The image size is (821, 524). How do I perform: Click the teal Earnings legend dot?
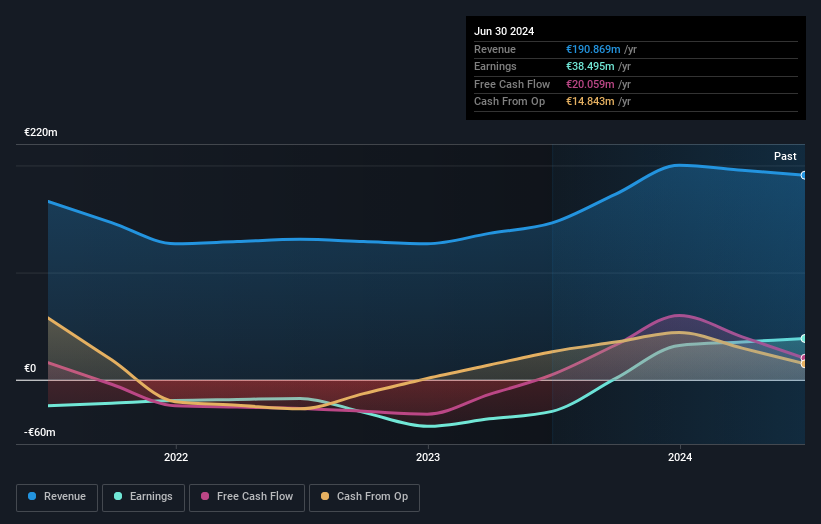[118, 496]
